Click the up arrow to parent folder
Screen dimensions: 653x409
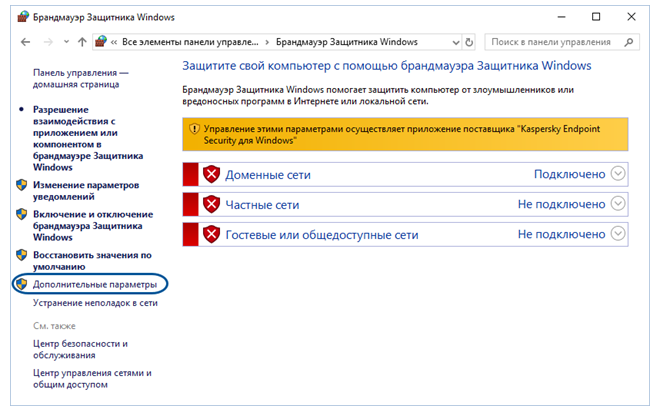click(x=81, y=42)
